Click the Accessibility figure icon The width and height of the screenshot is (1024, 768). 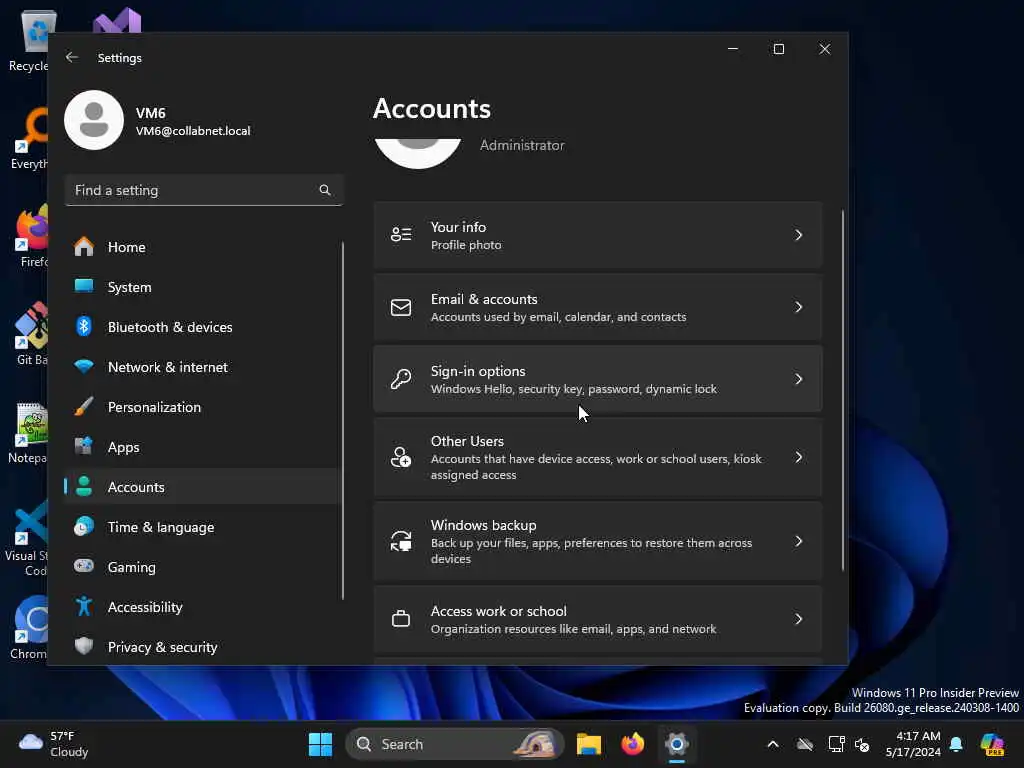click(84, 607)
